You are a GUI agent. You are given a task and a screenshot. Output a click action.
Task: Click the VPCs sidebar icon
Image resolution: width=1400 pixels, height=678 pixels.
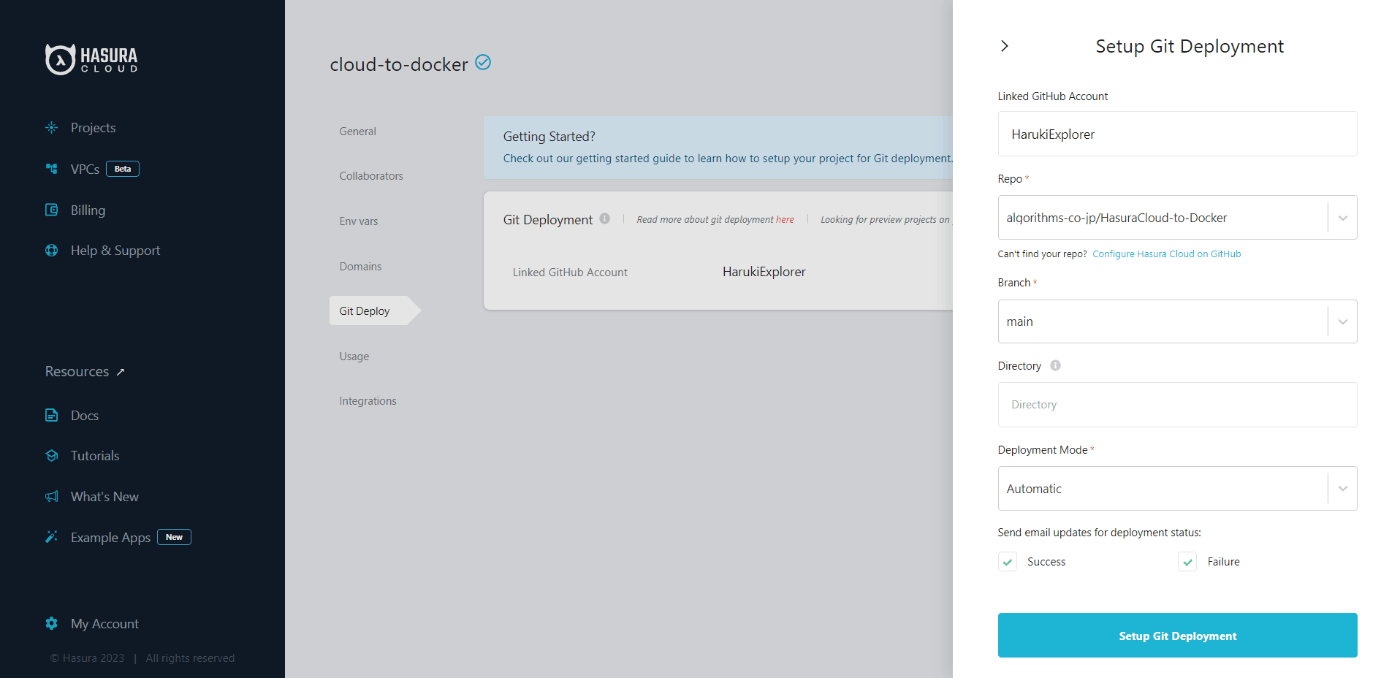(52, 169)
